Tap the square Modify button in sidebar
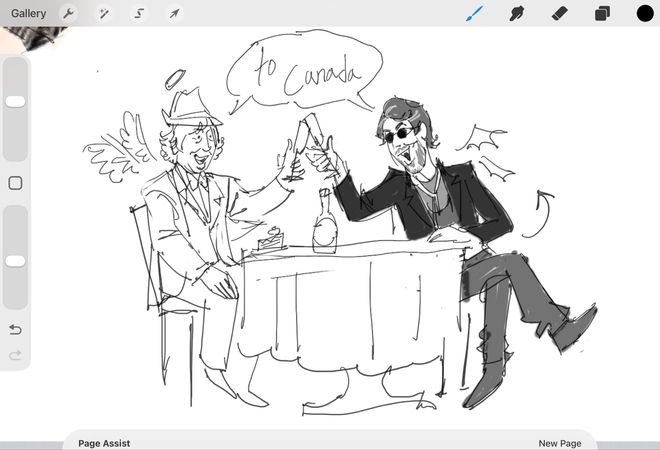This screenshot has height=450, width=660. (x=15, y=183)
